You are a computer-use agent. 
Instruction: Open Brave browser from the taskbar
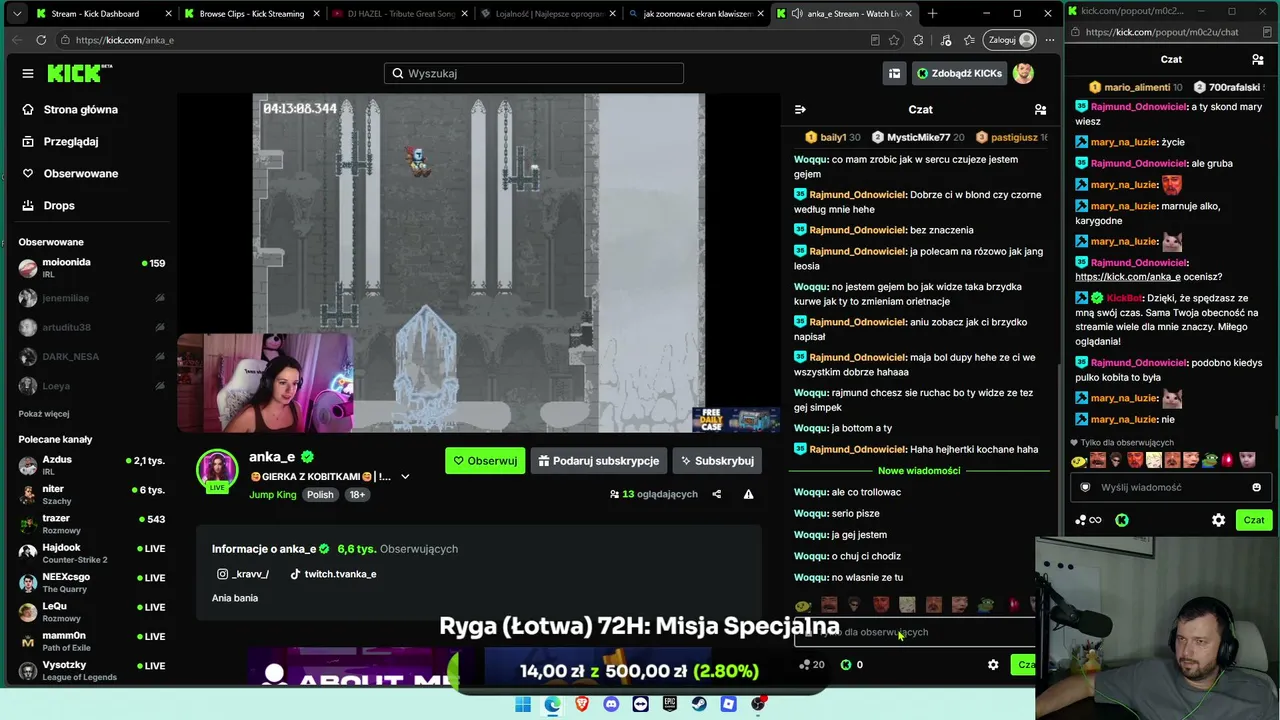[581, 704]
